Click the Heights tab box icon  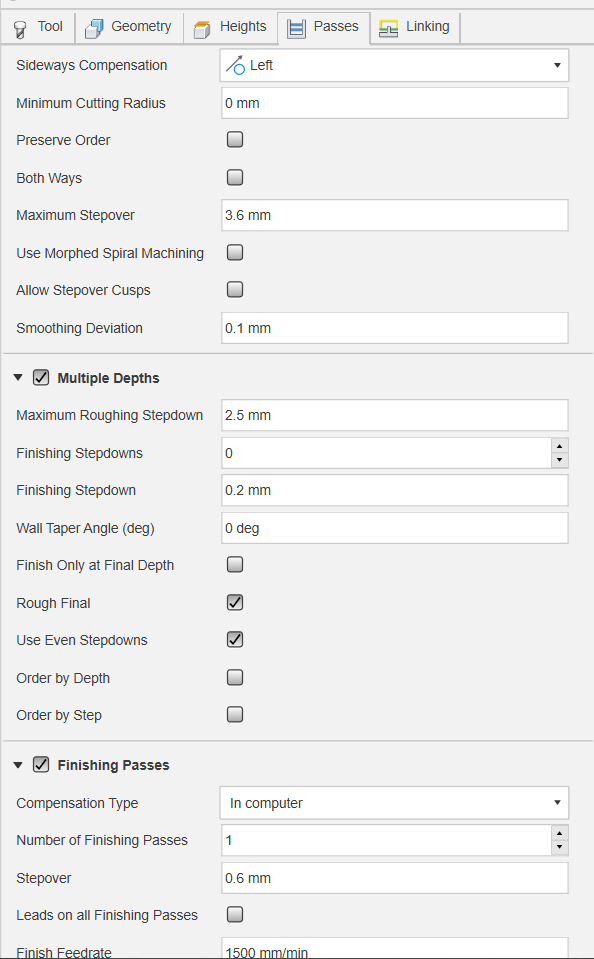pyautogui.click(x=202, y=29)
